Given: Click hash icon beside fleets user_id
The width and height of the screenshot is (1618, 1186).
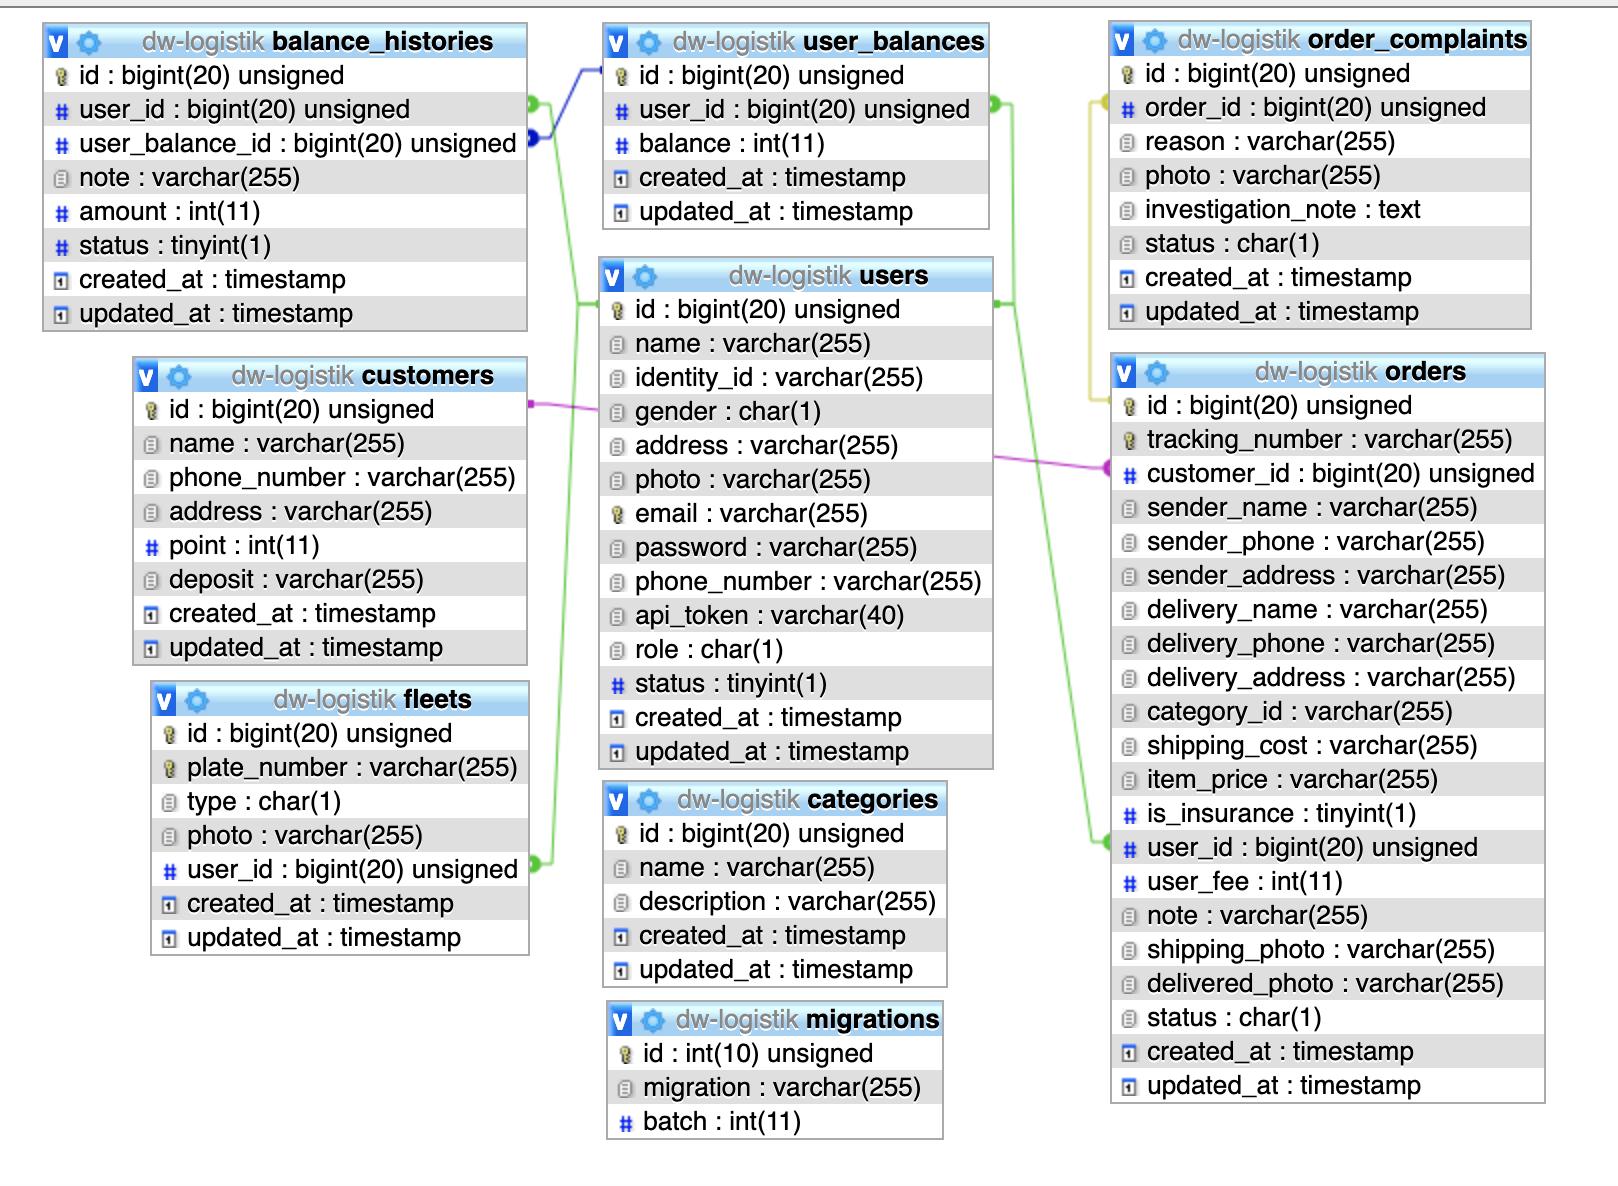Looking at the screenshot, I should [x=169, y=871].
